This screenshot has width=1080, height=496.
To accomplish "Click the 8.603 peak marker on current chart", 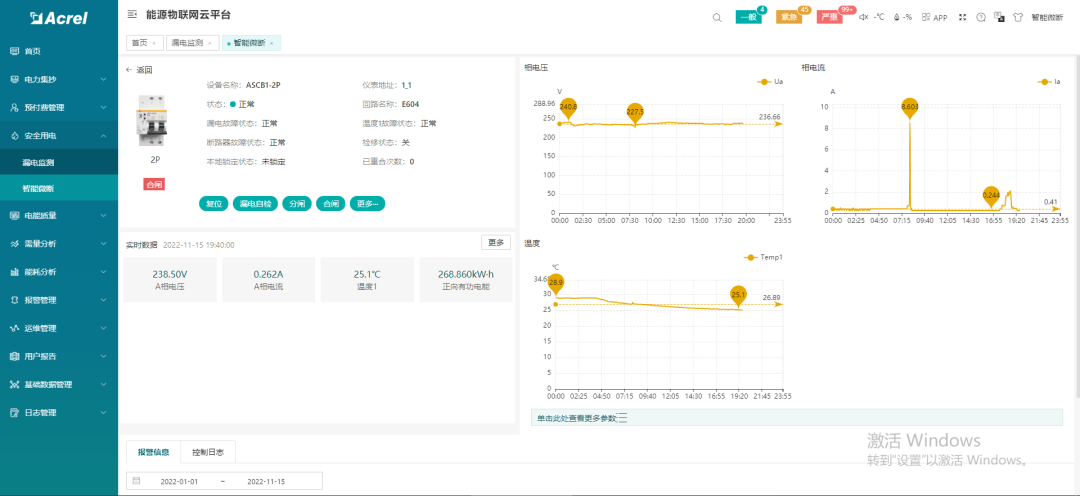I will coord(910,107).
